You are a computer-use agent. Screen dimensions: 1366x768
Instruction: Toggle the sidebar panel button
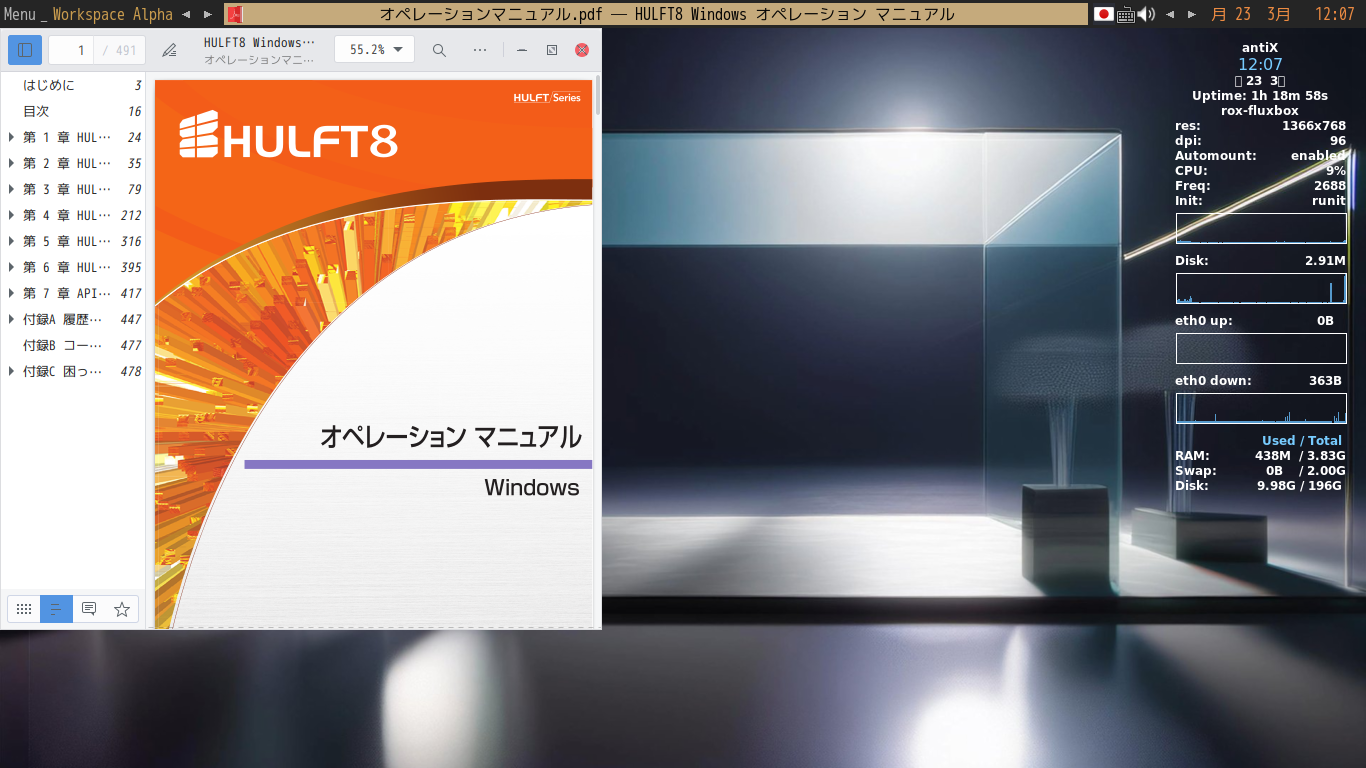(25, 50)
